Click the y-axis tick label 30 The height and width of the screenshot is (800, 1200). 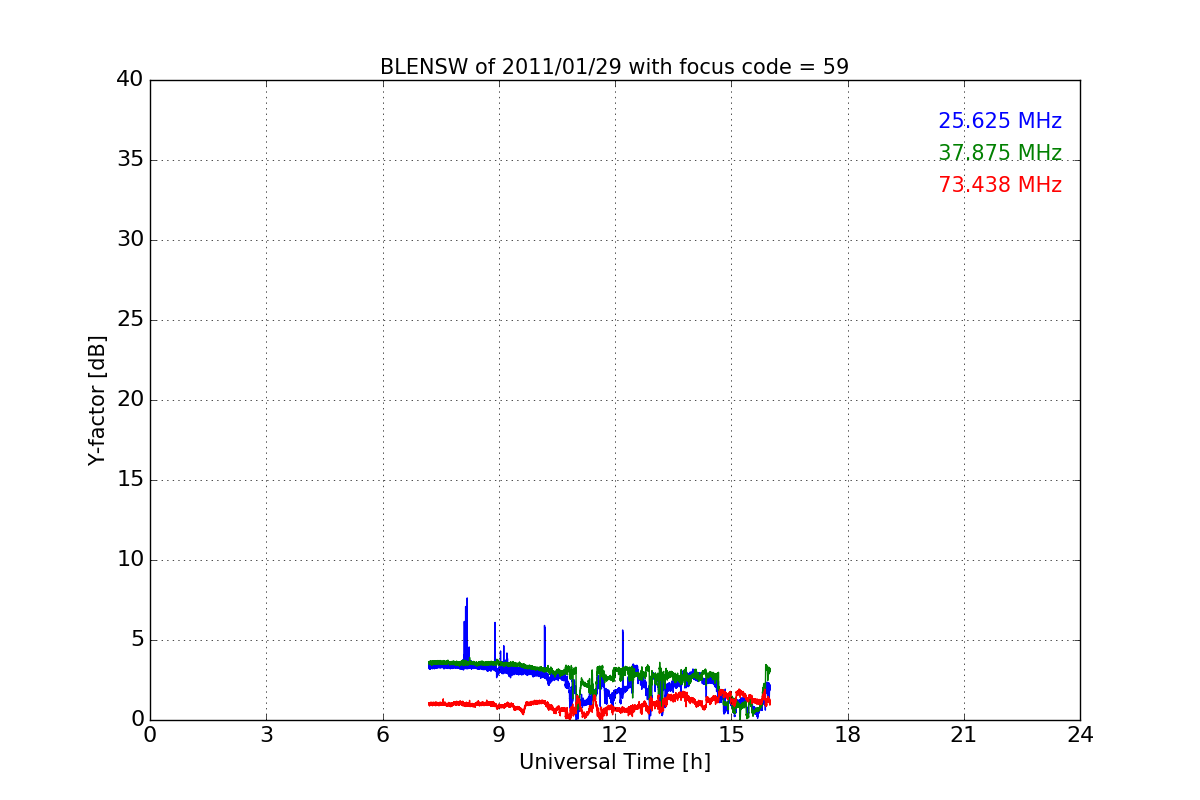[x=130, y=240]
